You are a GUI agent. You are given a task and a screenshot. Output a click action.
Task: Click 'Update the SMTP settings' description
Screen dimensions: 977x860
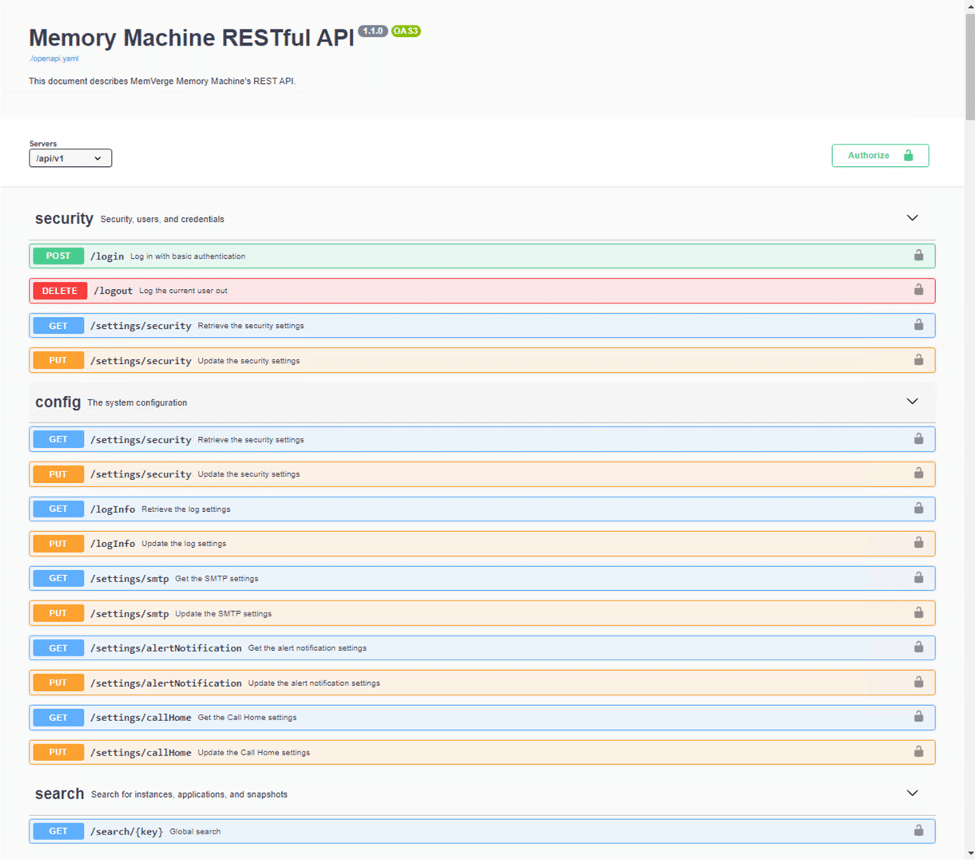pyautogui.click(x=223, y=614)
